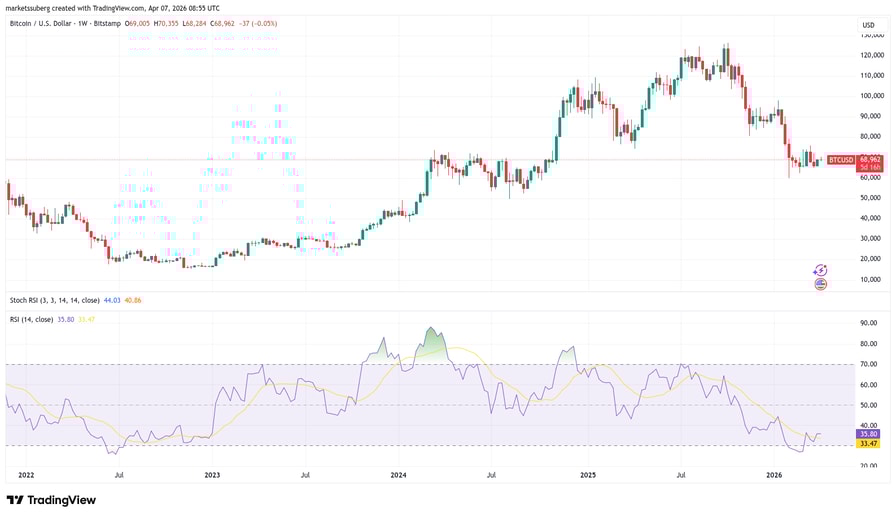The image size is (896, 517).
Task: Click the lightning bolt event icon on chart
Action: coord(821,270)
